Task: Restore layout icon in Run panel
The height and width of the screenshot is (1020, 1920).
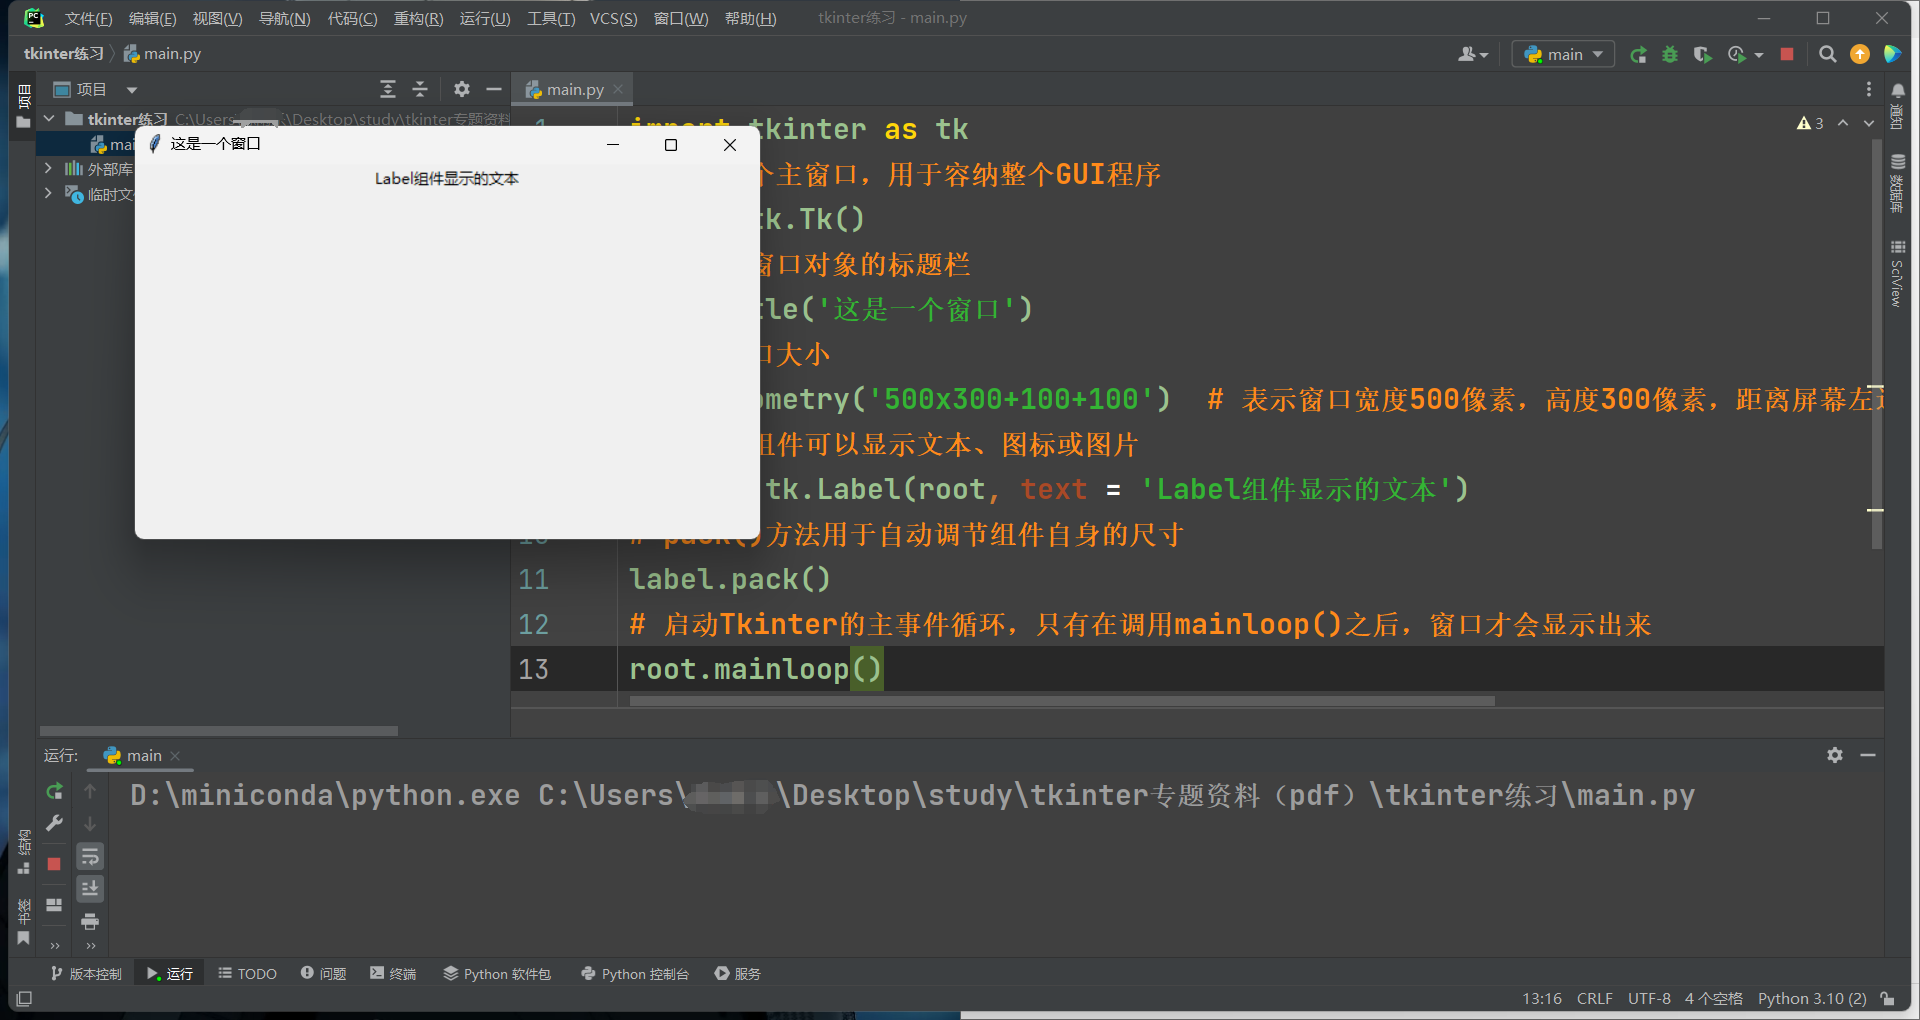Action: tap(54, 905)
